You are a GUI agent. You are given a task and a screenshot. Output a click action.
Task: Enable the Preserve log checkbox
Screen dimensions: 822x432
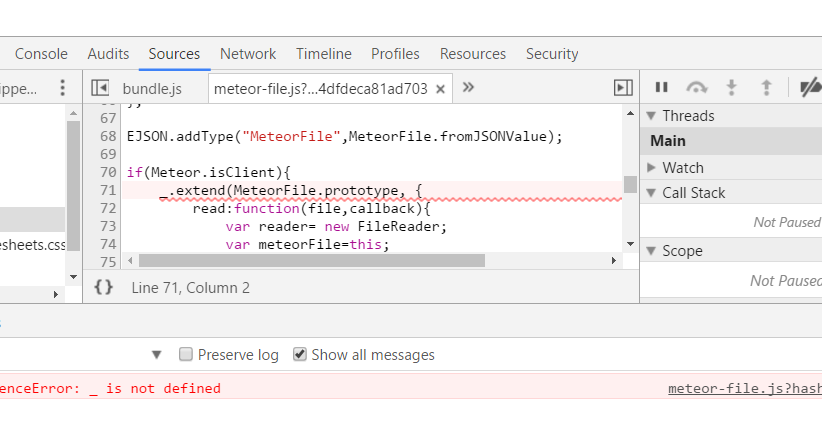pyautogui.click(x=186, y=354)
